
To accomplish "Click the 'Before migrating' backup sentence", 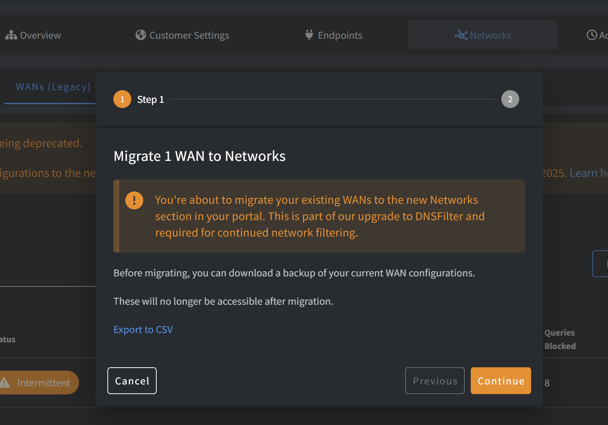I will tap(294, 273).
